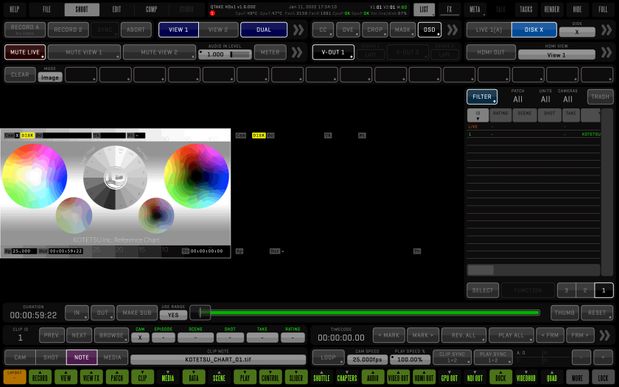The height and width of the screenshot is (387, 619).
Task: Click the PLAY ALL button
Action: click(x=511, y=335)
